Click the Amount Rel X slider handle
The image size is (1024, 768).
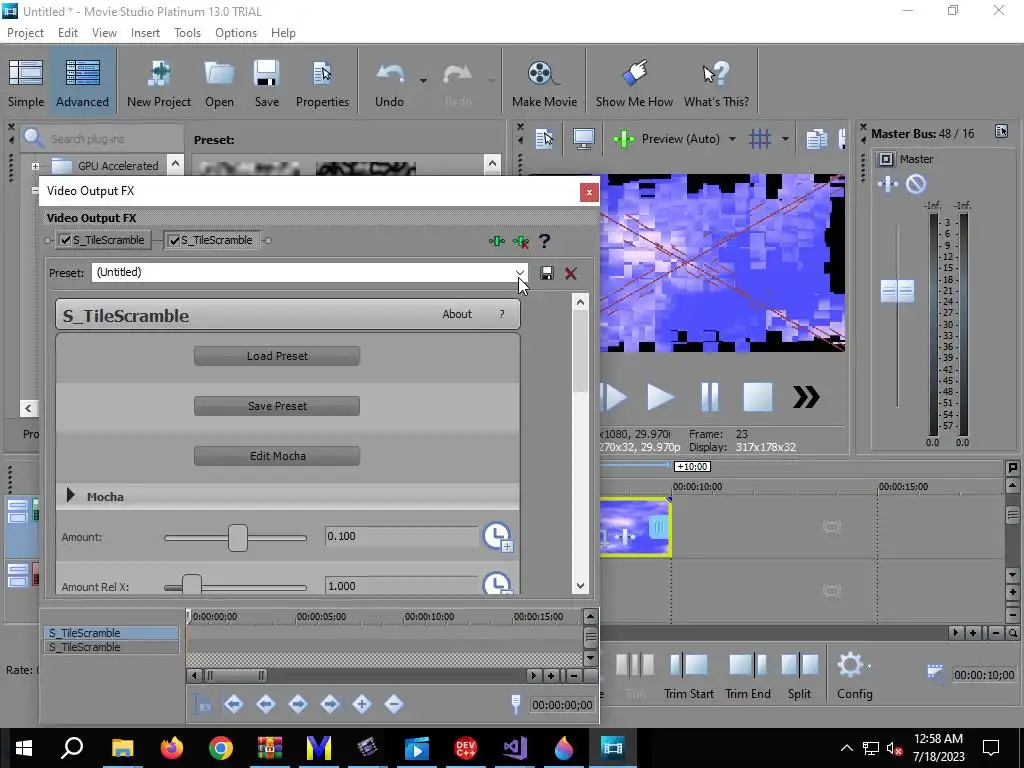191,585
